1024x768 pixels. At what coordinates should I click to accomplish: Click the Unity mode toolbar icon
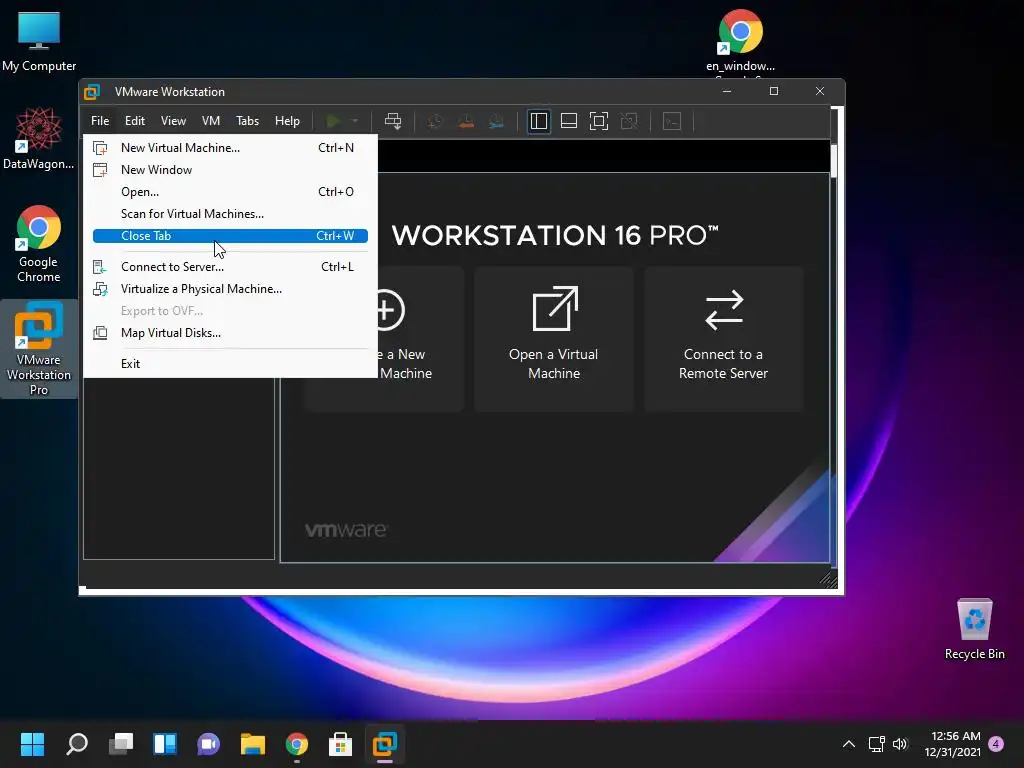click(x=629, y=121)
